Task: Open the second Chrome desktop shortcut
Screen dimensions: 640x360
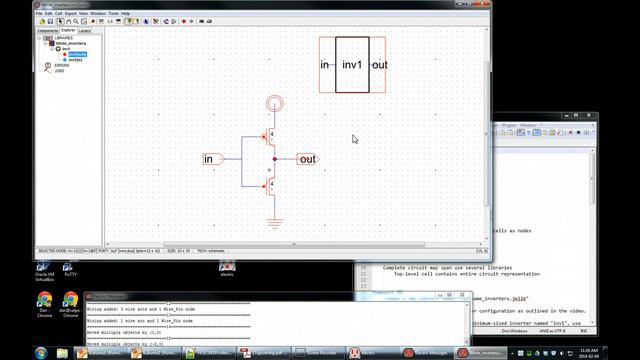Action: [x=70, y=304]
